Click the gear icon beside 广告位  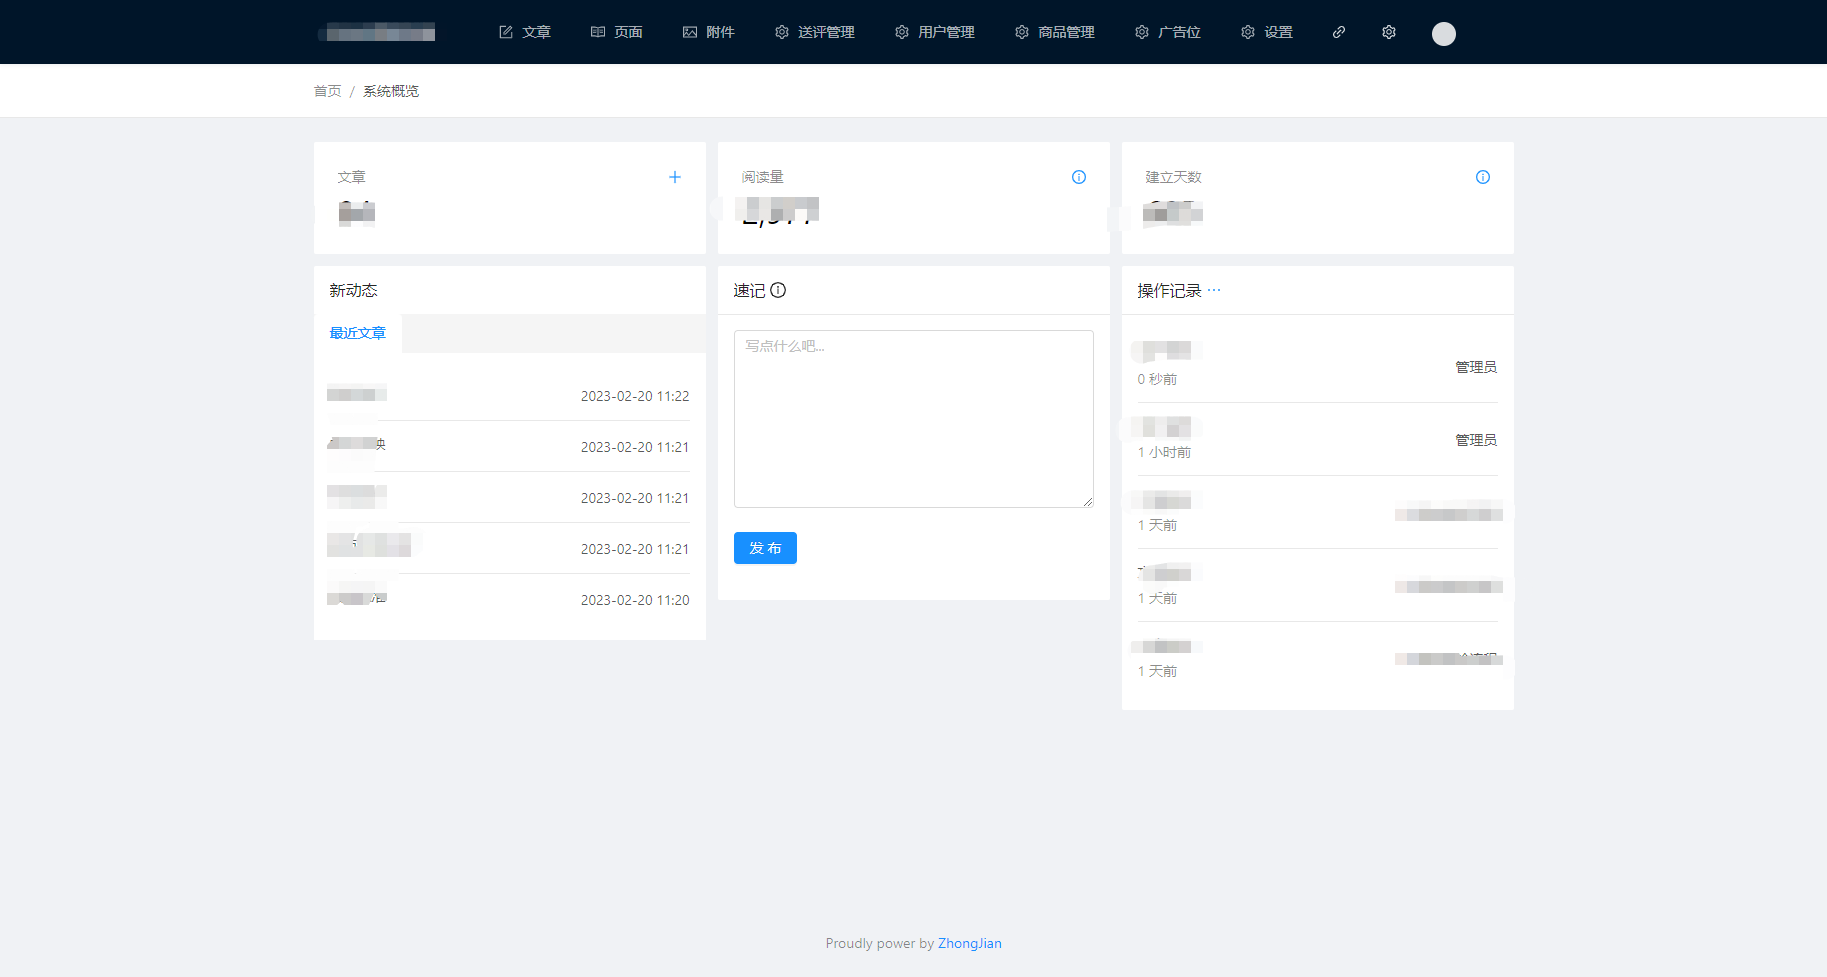[x=1142, y=32]
